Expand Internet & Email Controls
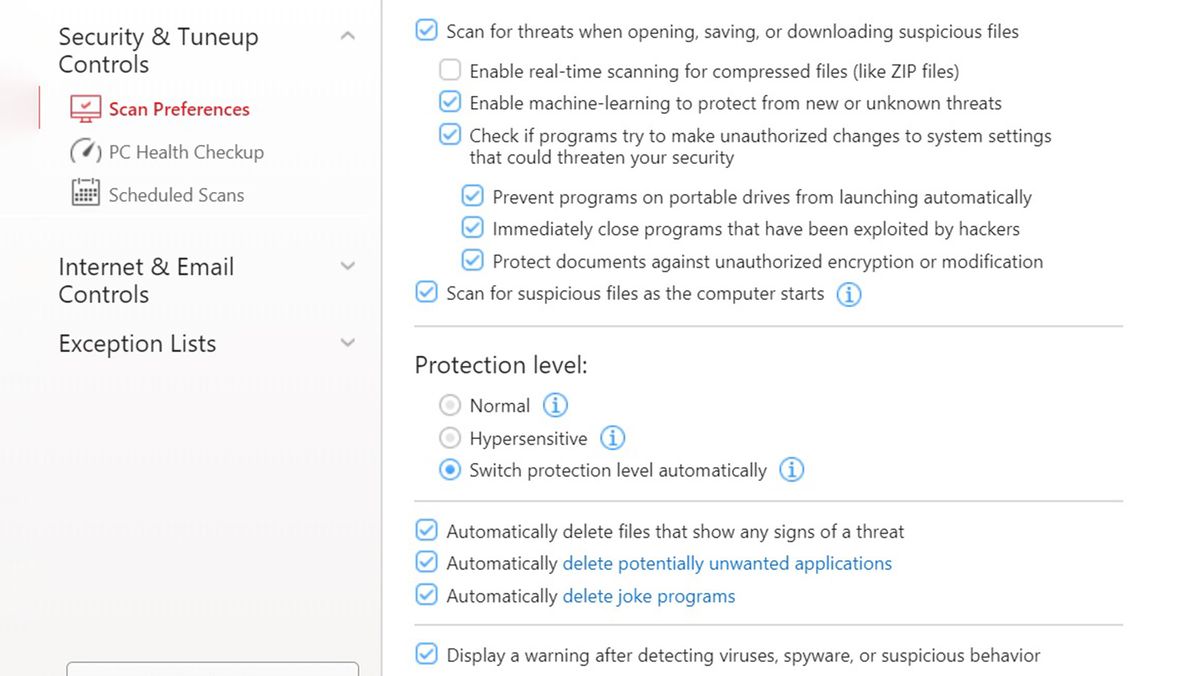Image resolution: width=1200 pixels, height=676 pixels. point(347,266)
